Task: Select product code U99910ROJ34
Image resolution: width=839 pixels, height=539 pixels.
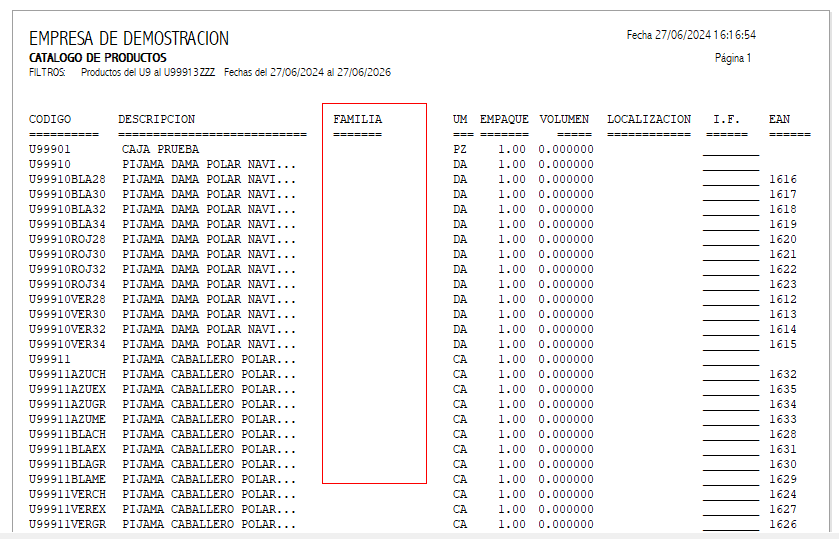Action: click(67, 284)
